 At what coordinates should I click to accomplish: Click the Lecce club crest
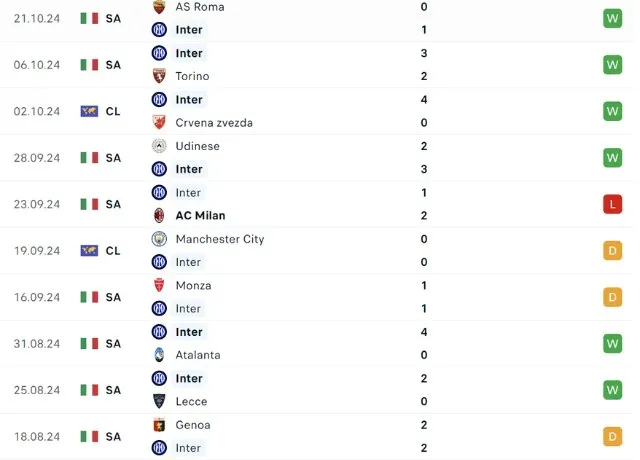coord(158,401)
